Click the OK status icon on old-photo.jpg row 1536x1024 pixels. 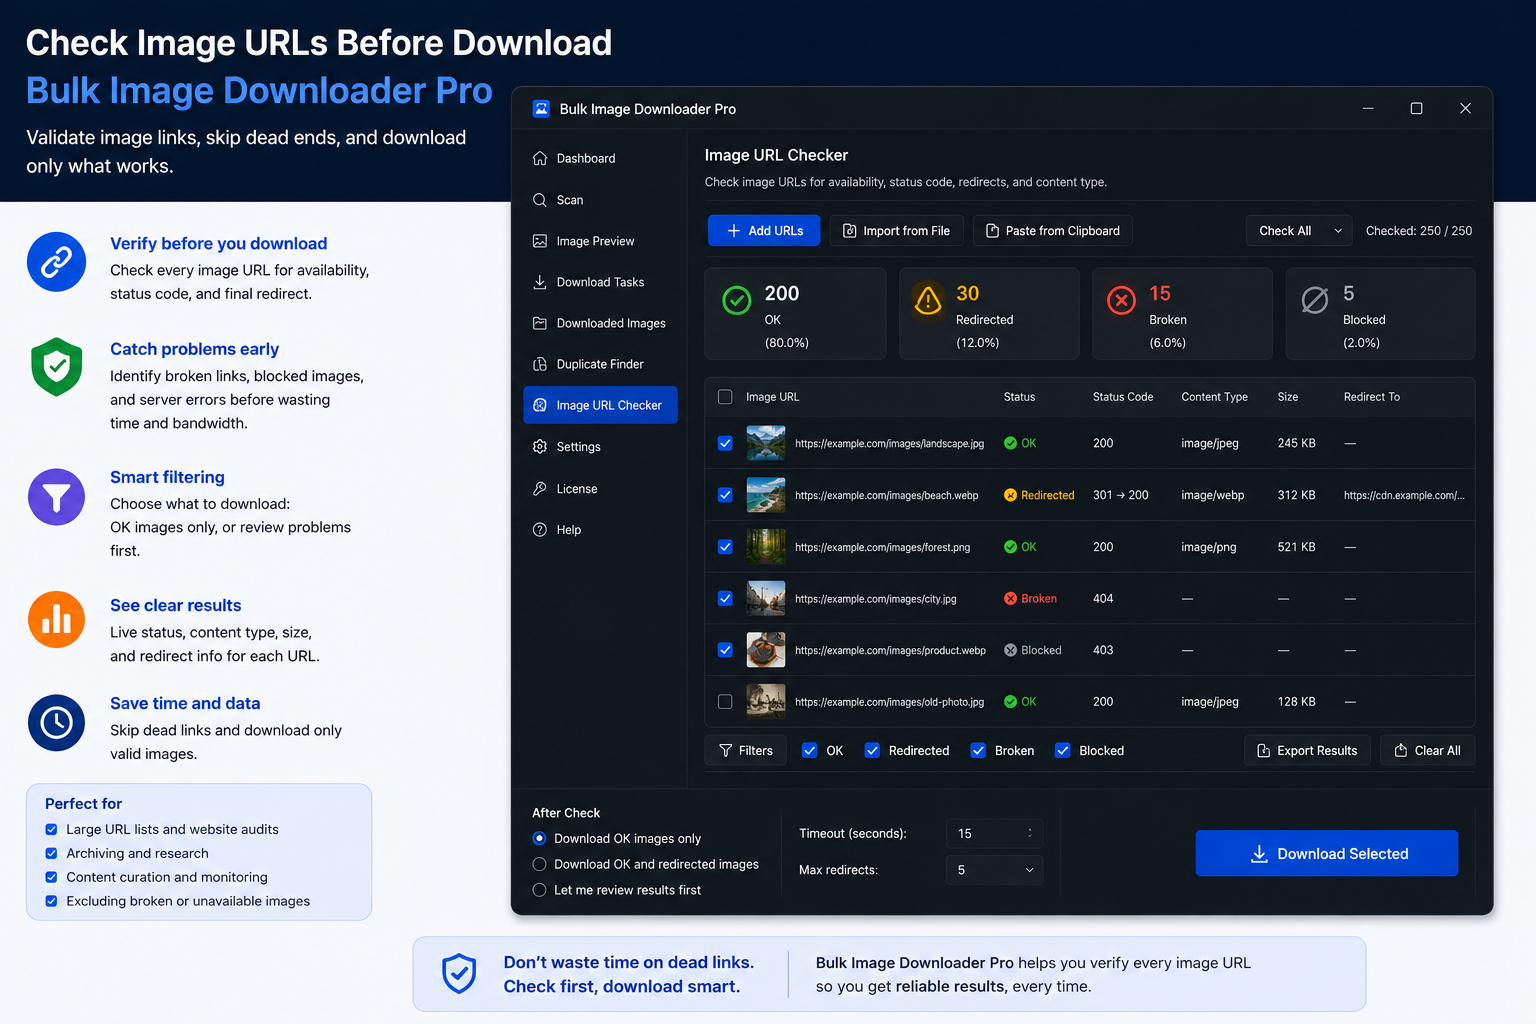tap(1011, 702)
